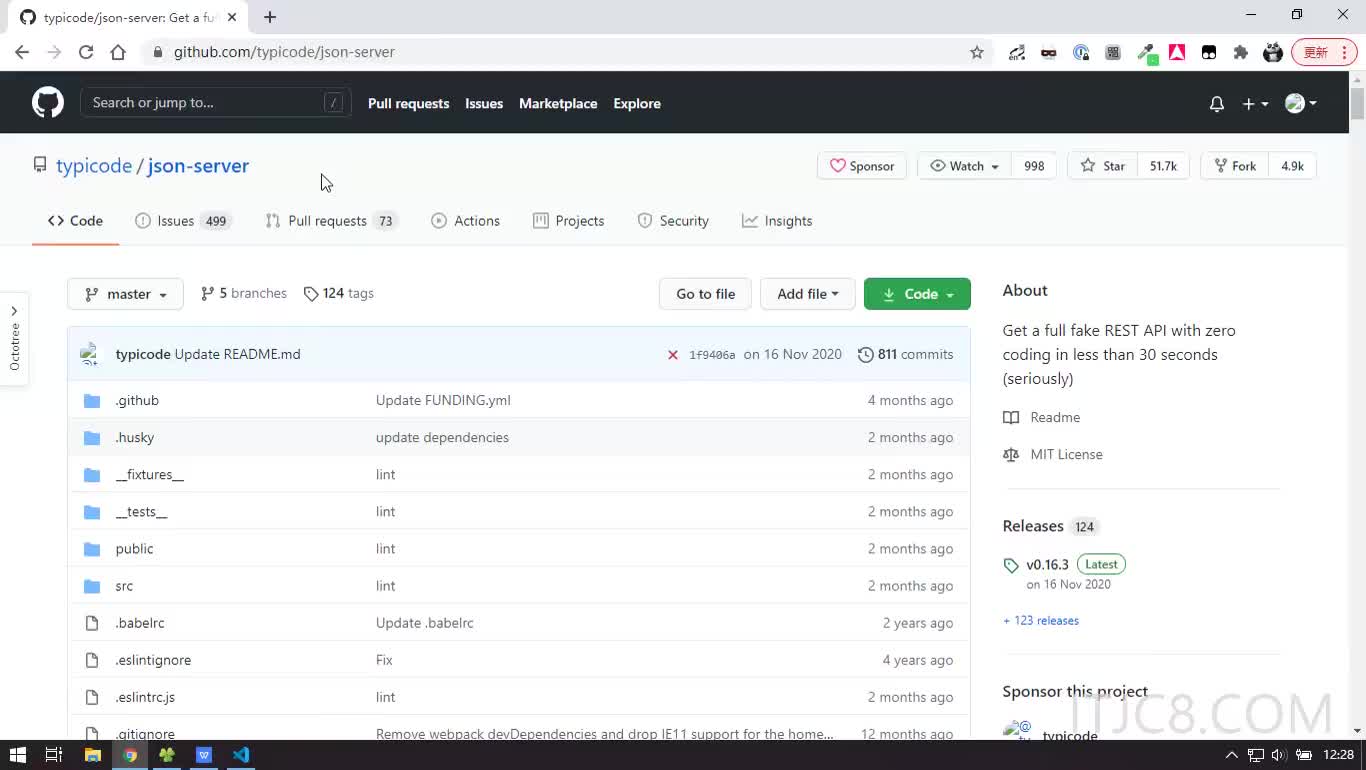The width and height of the screenshot is (1366, 770).
Task: View the 811 commits history
Action: (x=905, y=354)
